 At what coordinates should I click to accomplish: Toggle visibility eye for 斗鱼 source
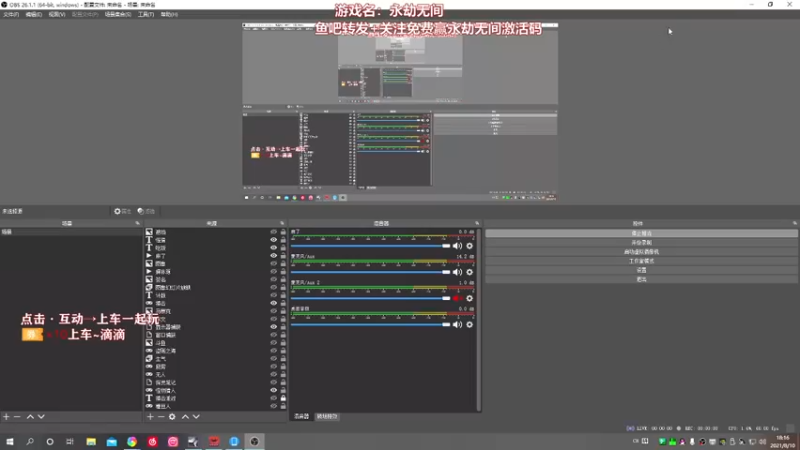[x=273, y=343]
